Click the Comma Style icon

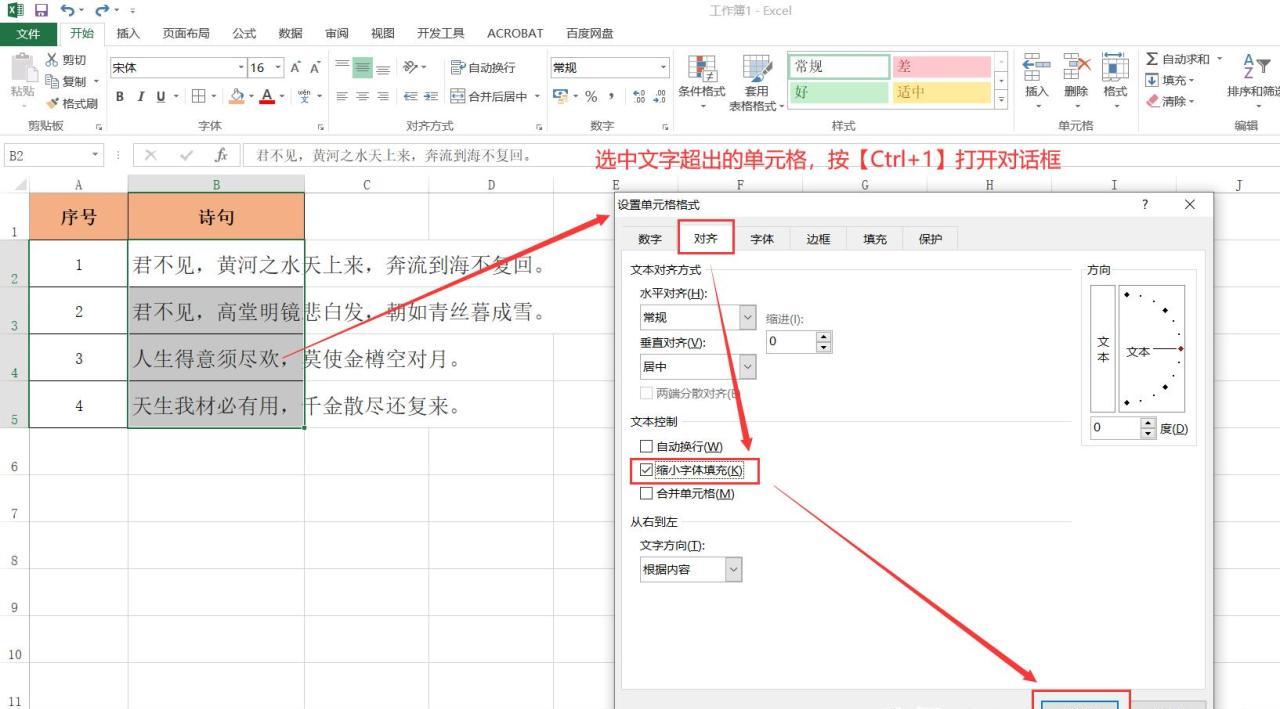pyautogui.click(x=611, y=96)
